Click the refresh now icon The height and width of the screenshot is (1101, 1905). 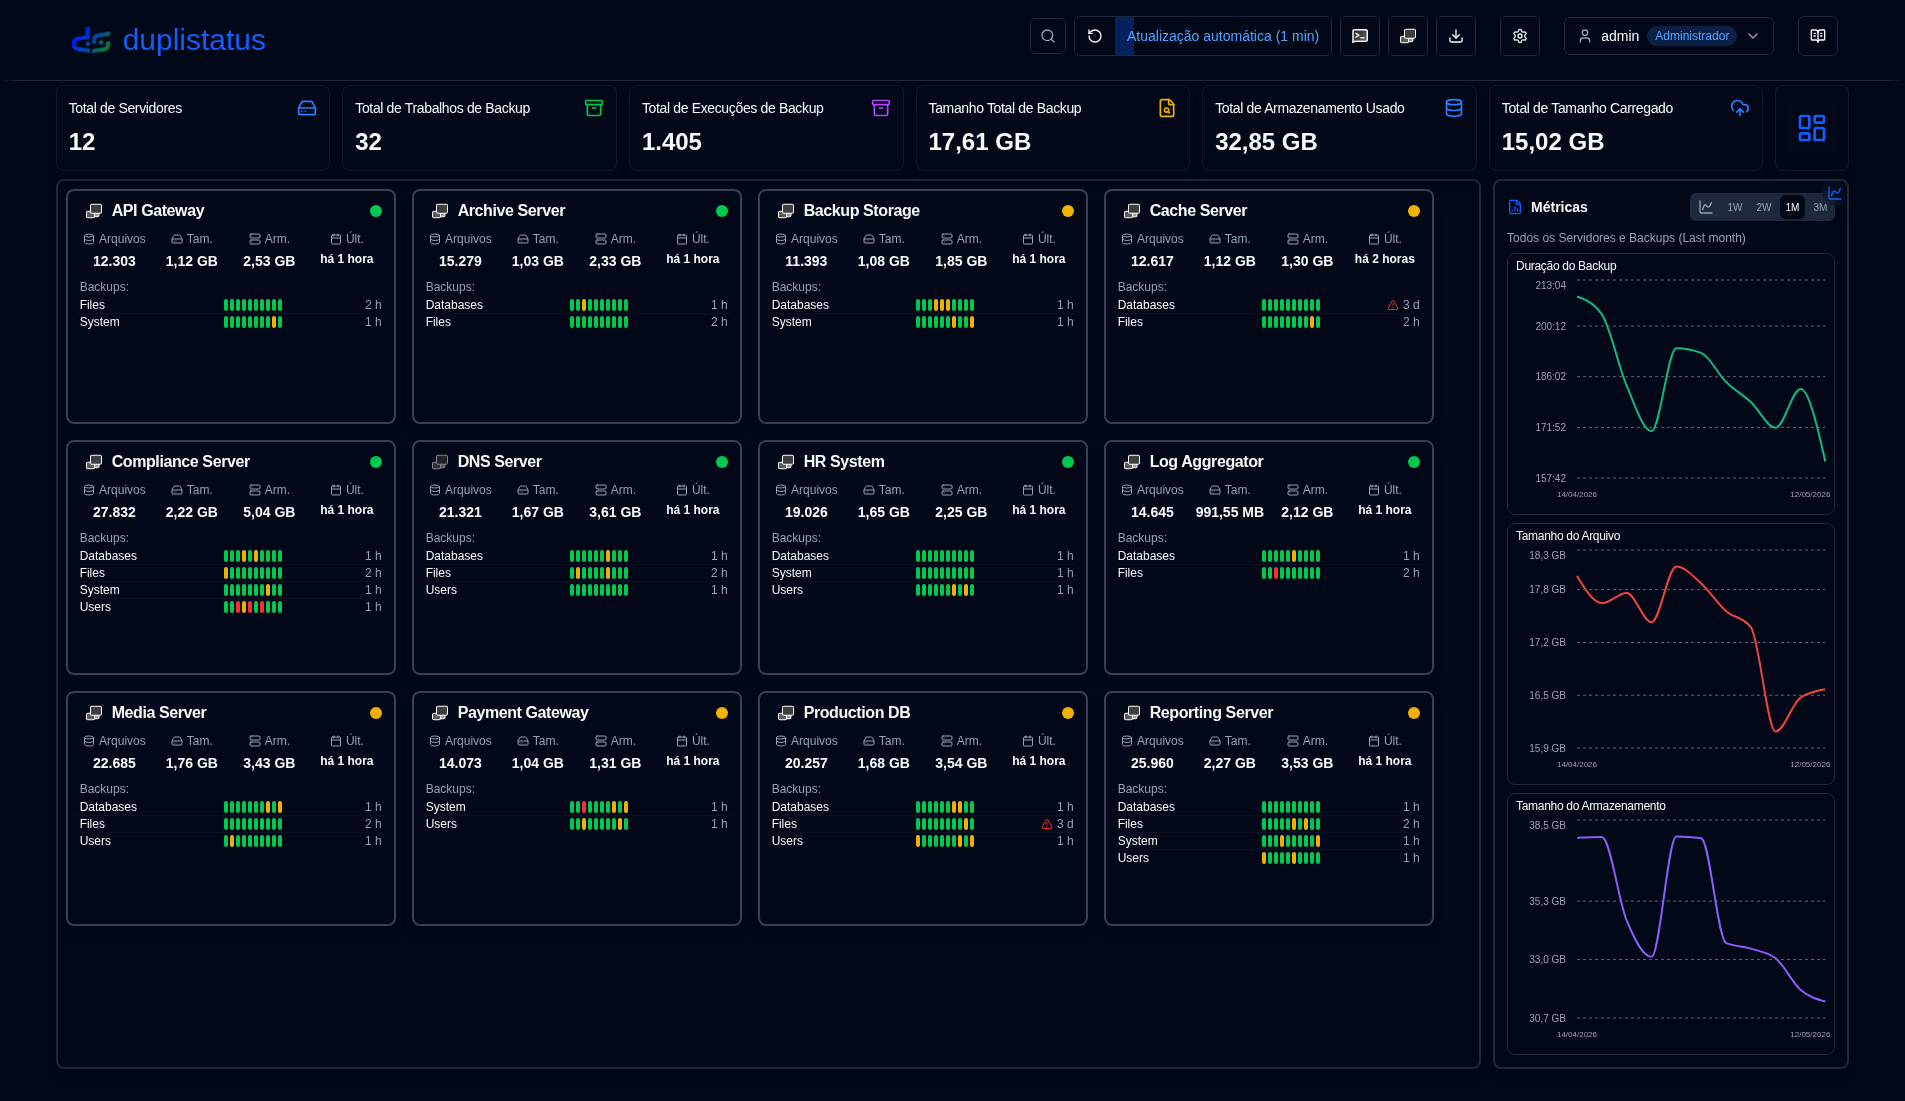tap(1095, 36)
